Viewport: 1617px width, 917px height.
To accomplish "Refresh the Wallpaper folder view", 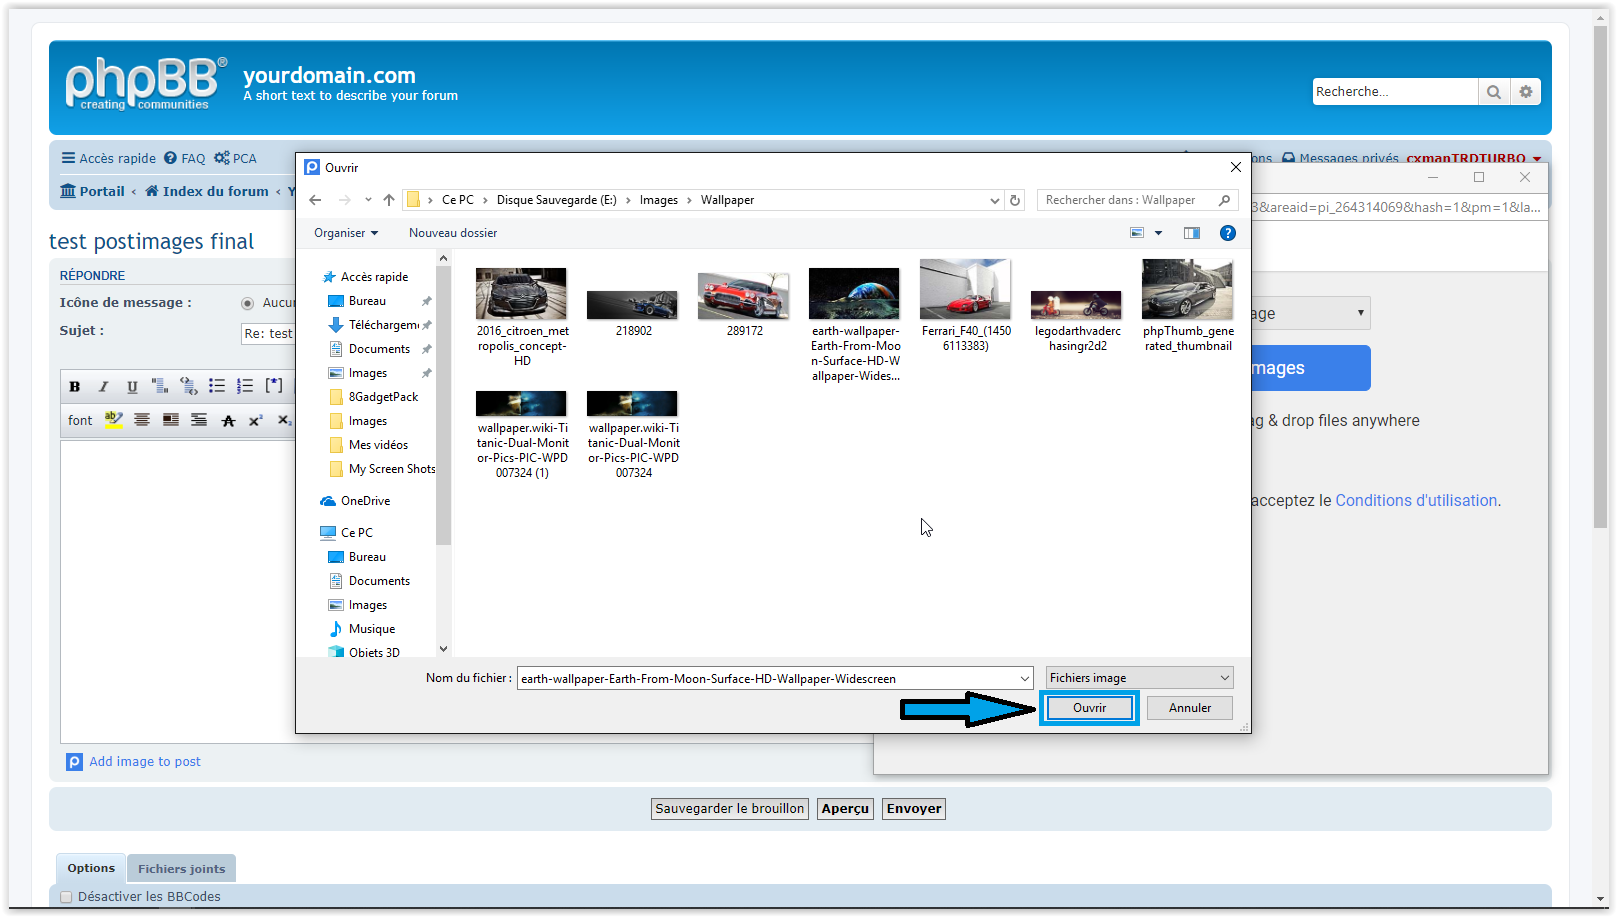I will click(1015, 200).
